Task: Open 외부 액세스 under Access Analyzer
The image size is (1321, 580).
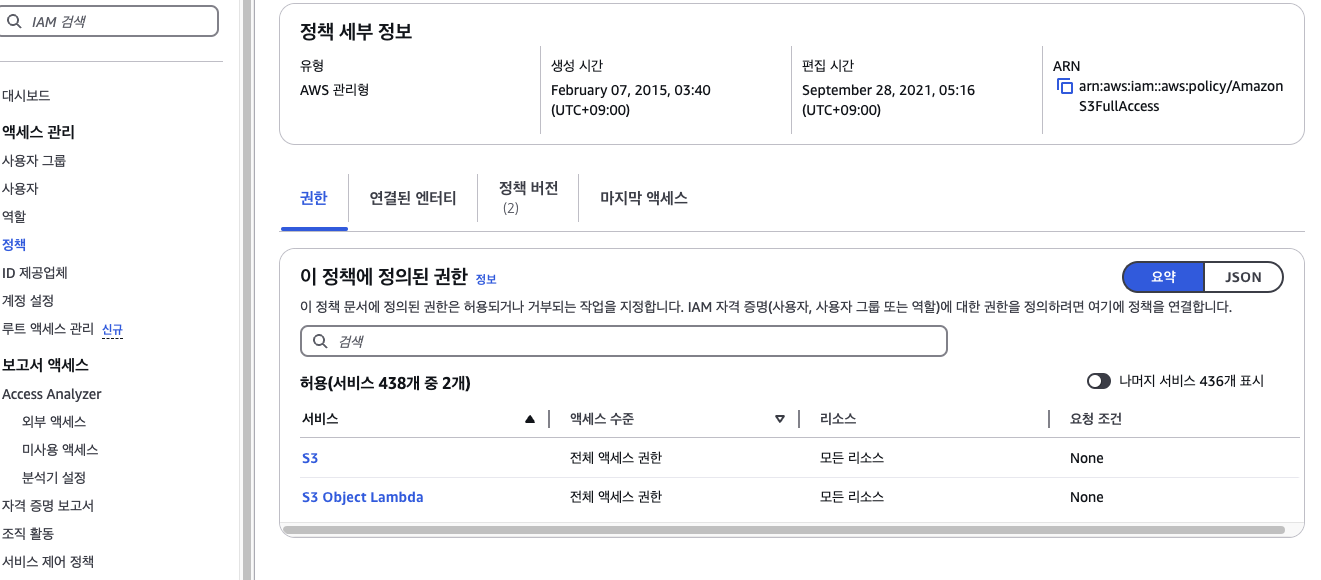Action: 54,422
